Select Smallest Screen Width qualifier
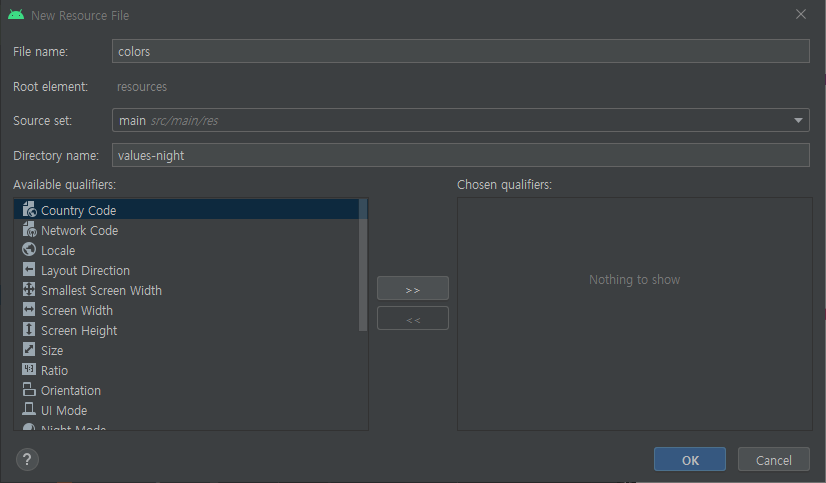Image resolution: width=826 pixels, height=483 pixels. click(x=186, y=290)
